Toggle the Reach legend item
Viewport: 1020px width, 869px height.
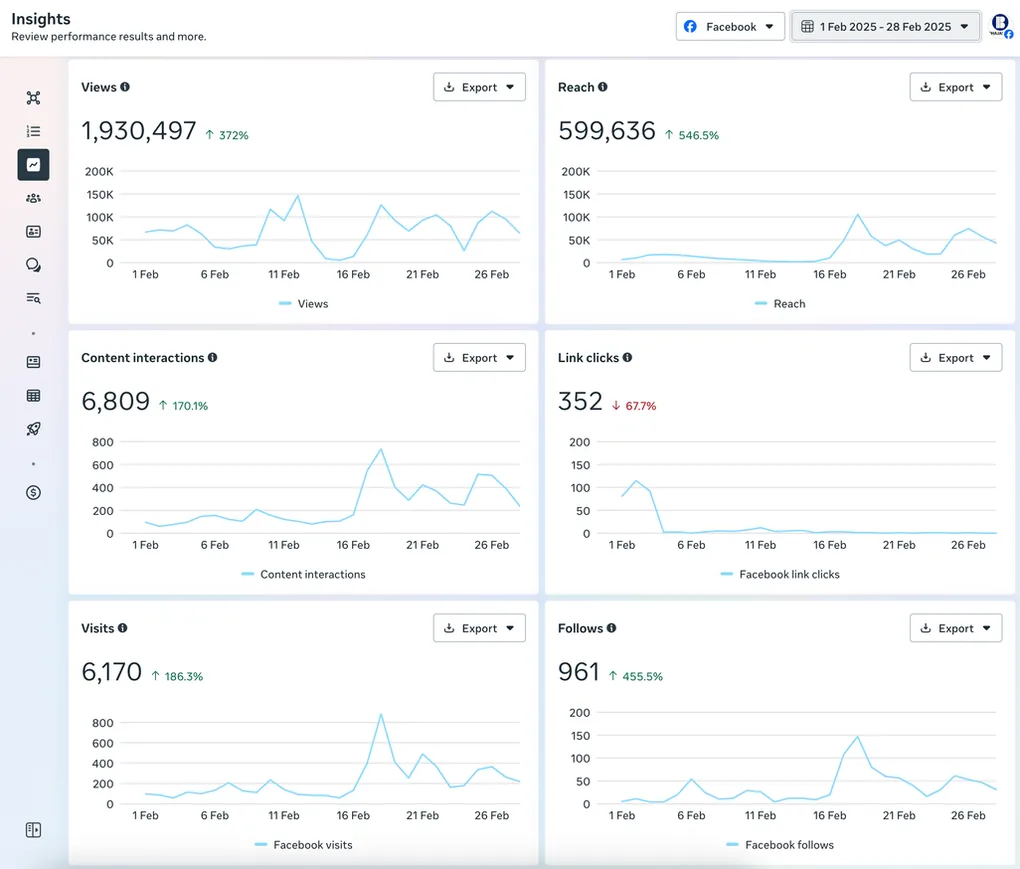tap(780, 304)
